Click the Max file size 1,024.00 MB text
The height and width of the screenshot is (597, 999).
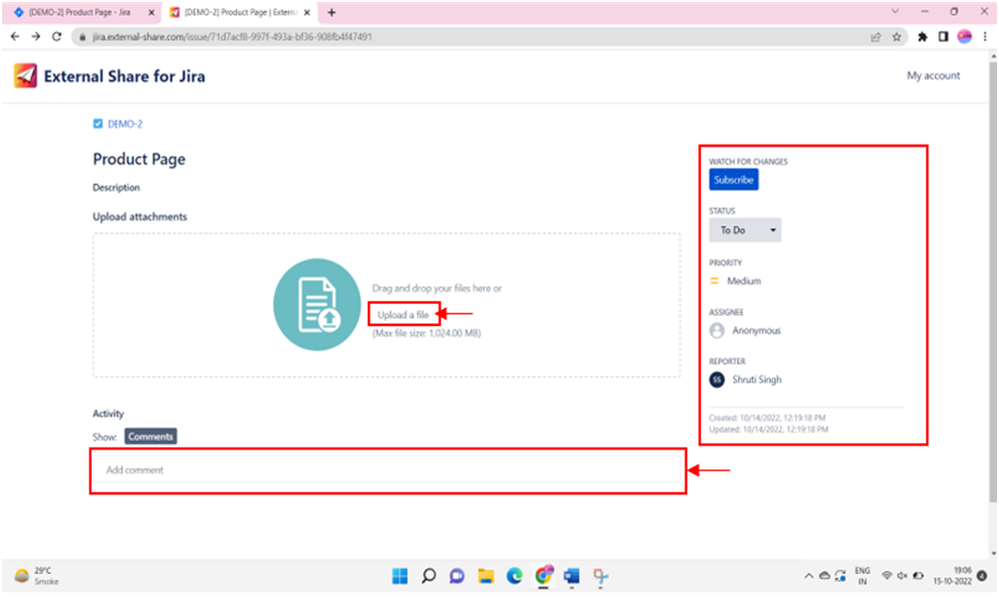click(427, 333)
